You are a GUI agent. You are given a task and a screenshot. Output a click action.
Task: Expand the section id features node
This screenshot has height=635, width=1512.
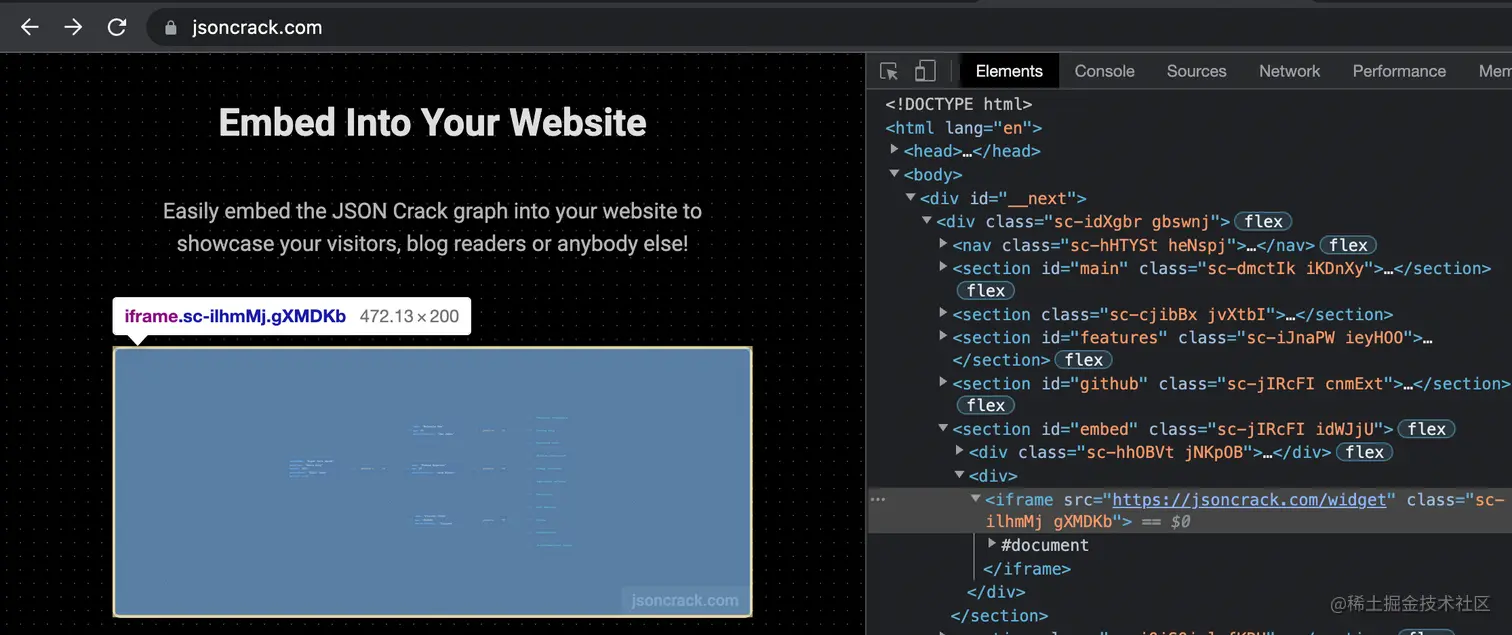coord(943,336)
